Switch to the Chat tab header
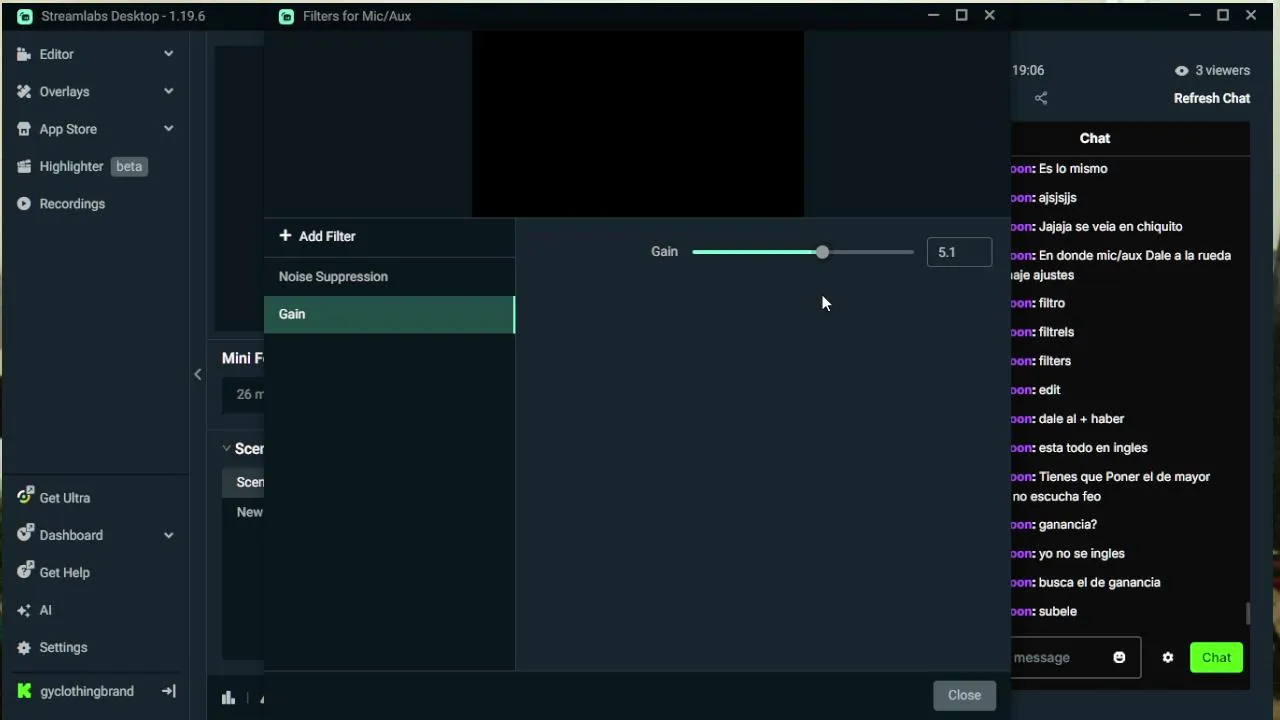Image resolution: width=1280 pixels, height=720 pixels. pyautogui.click(x=1095, y=138)
